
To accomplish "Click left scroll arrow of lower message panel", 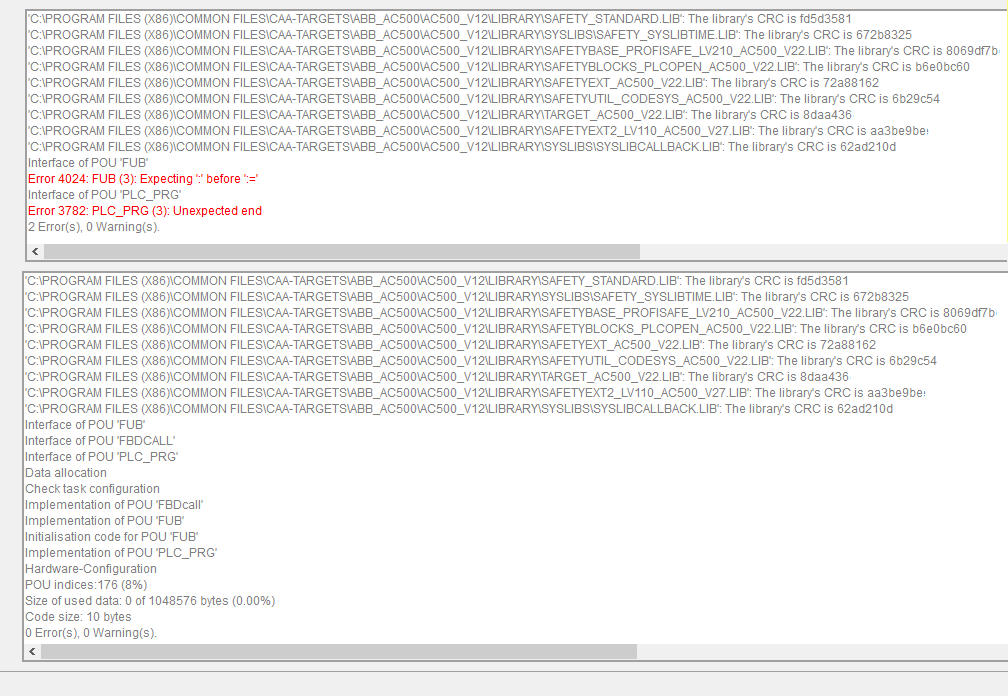I will point(33,651).
